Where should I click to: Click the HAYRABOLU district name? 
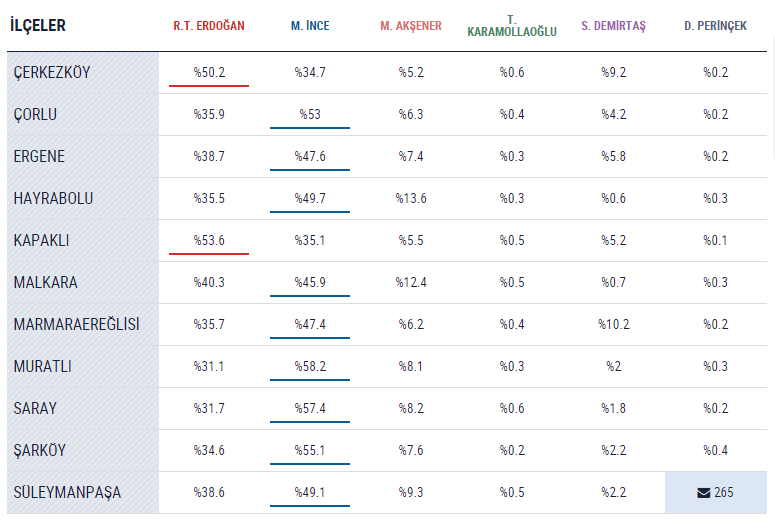tap(54, 199)
